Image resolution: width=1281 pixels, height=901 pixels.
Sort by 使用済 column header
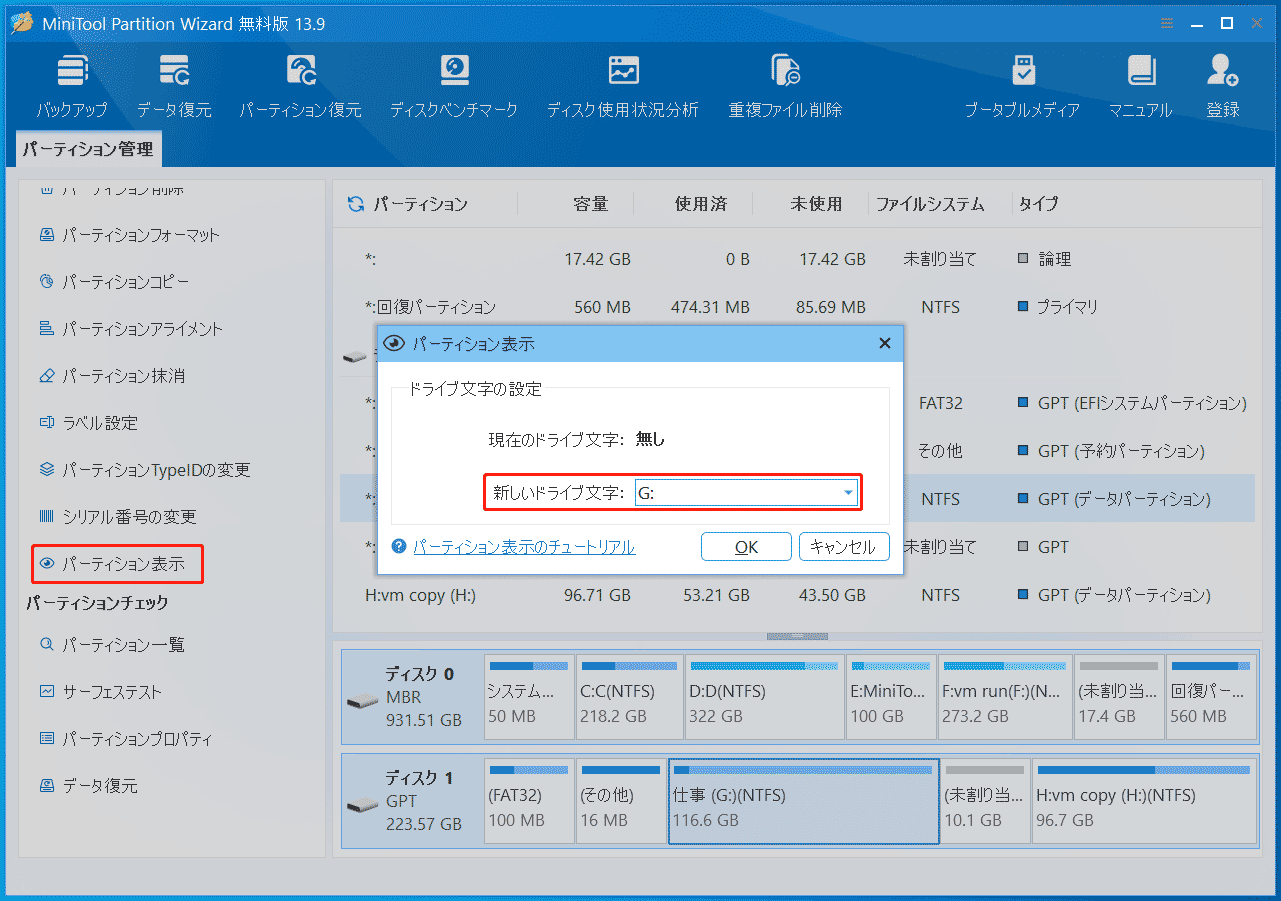[700, 204]
